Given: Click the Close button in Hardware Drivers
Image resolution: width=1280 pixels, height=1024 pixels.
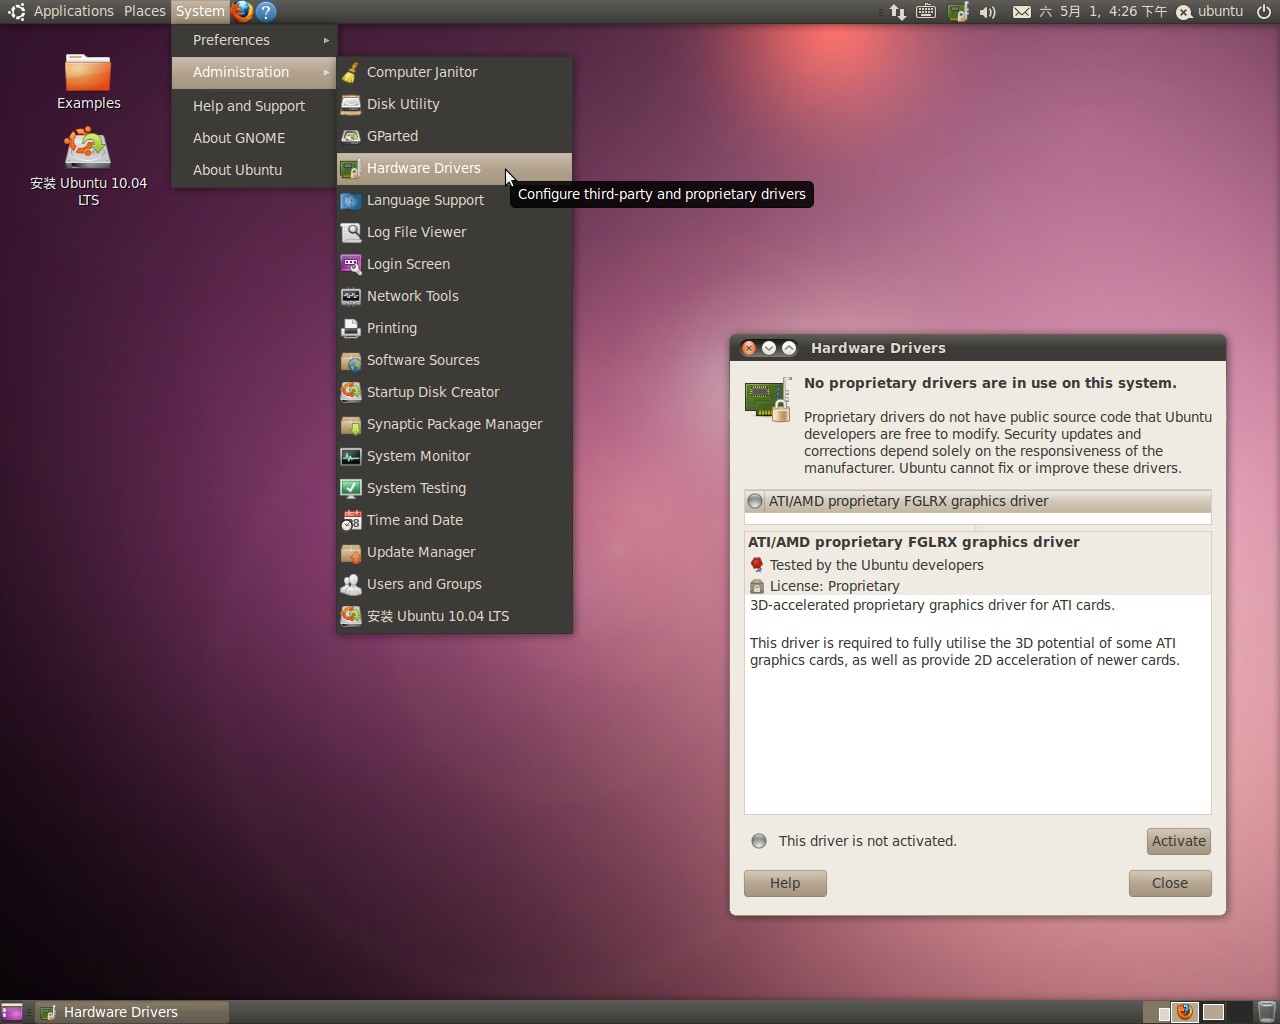Looking at the screenshot, I should tap(1170, 883).
